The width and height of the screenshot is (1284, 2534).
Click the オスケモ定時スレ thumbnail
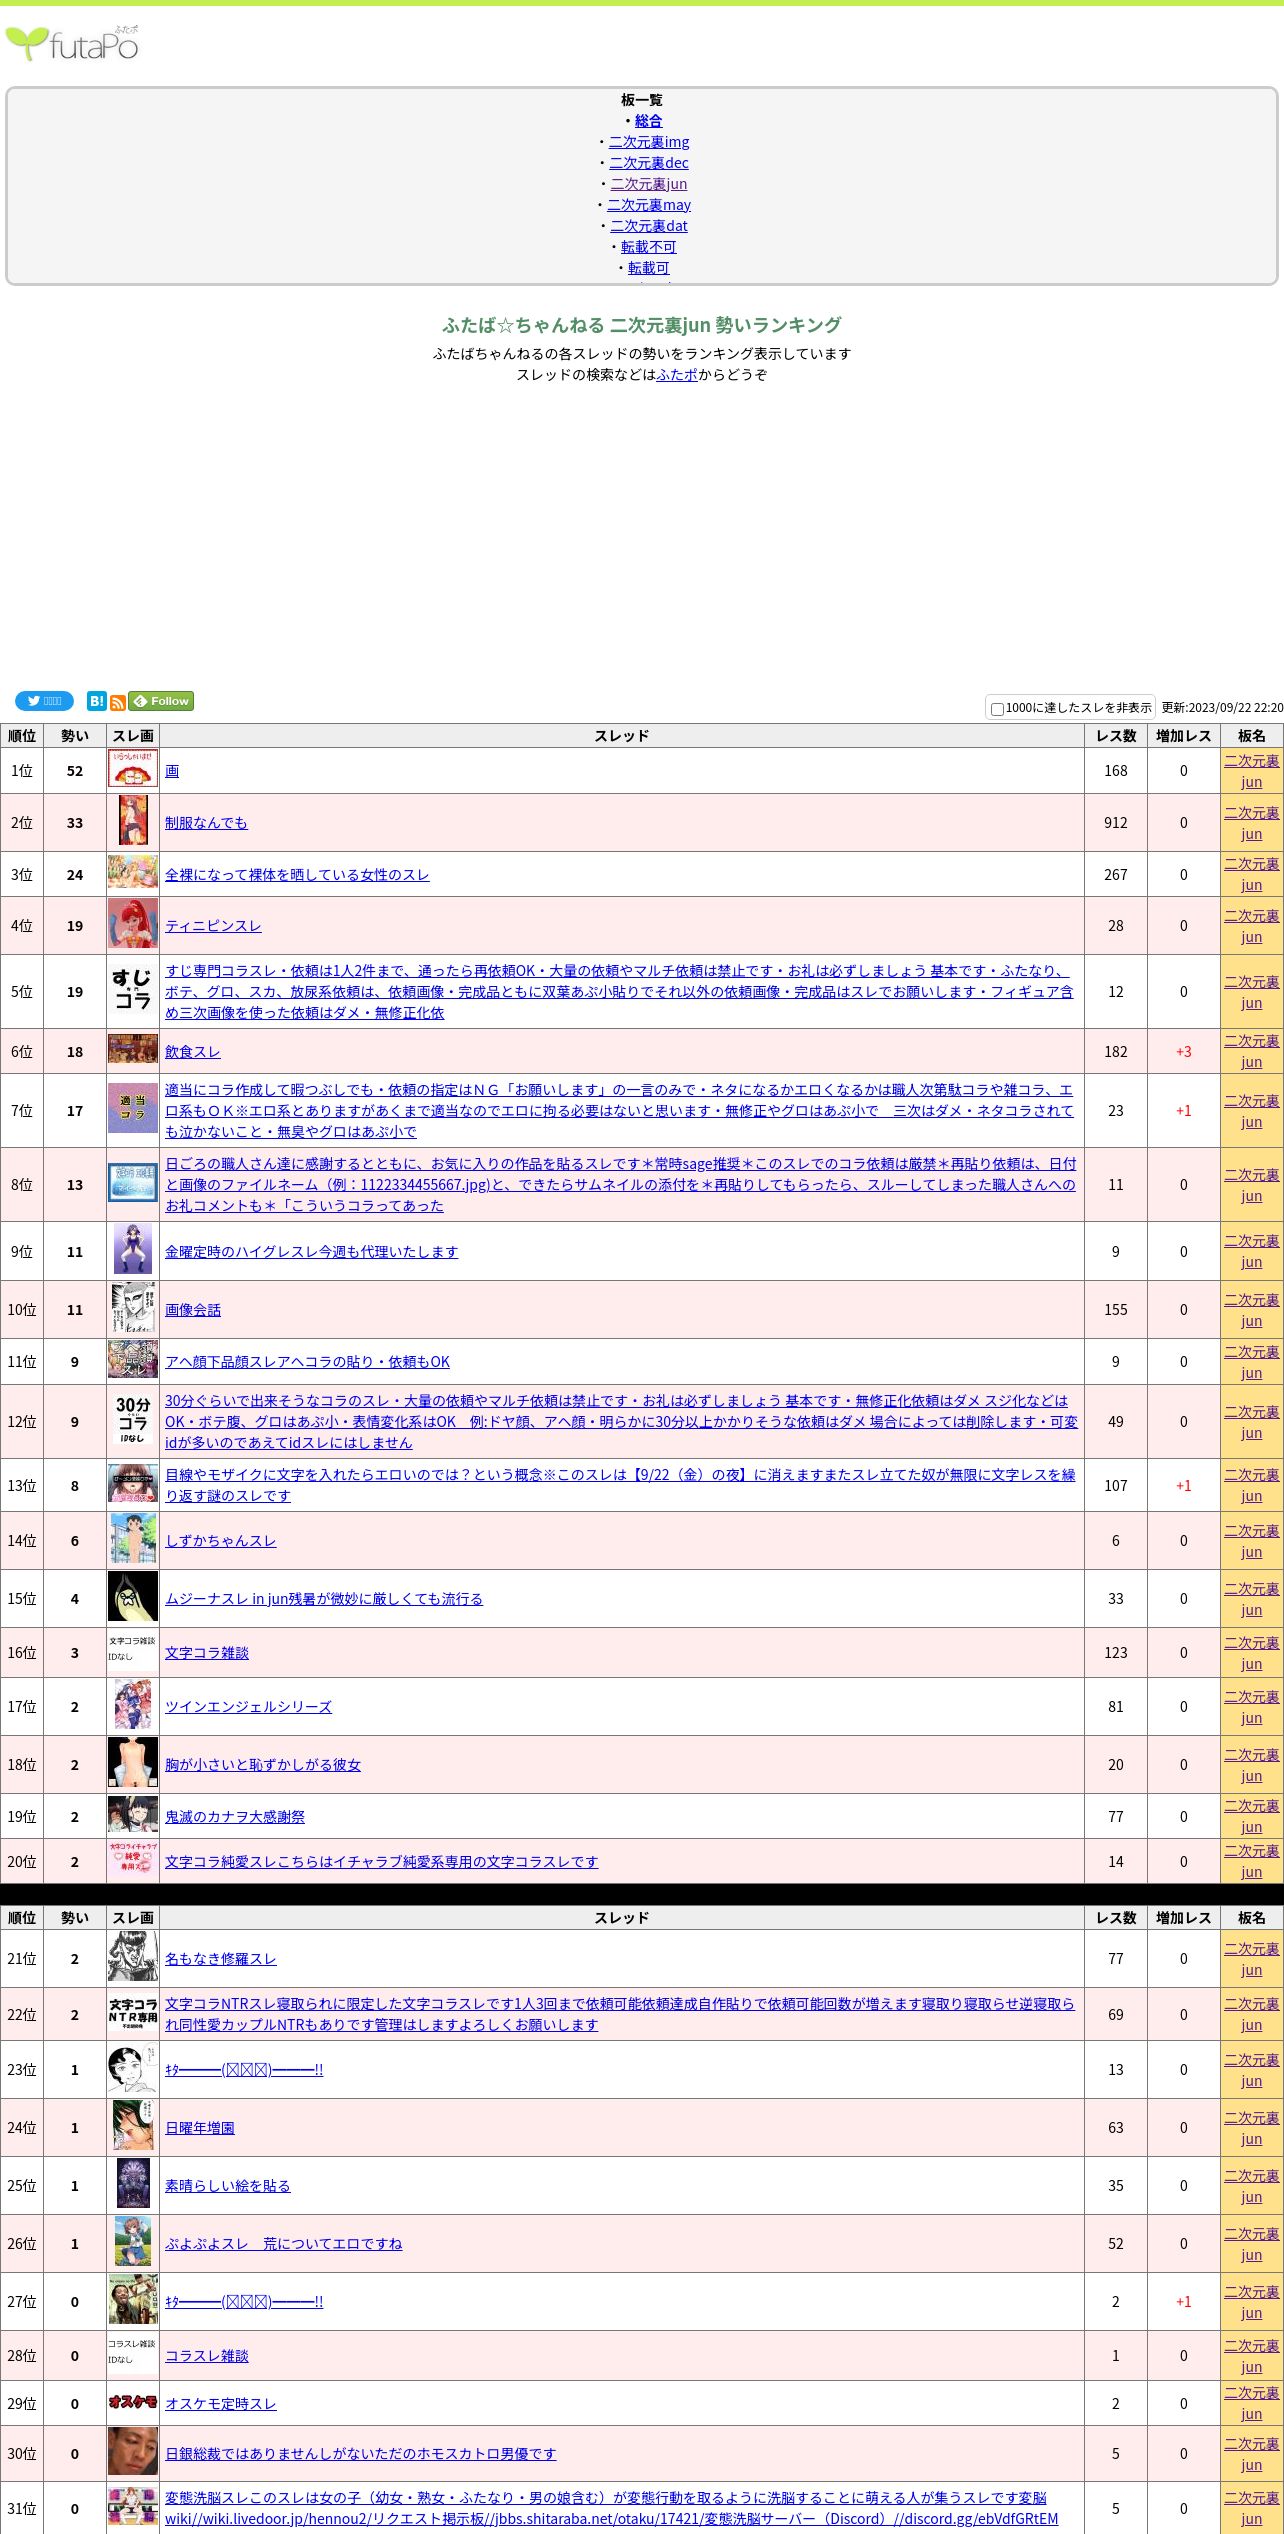[133, 2401]
